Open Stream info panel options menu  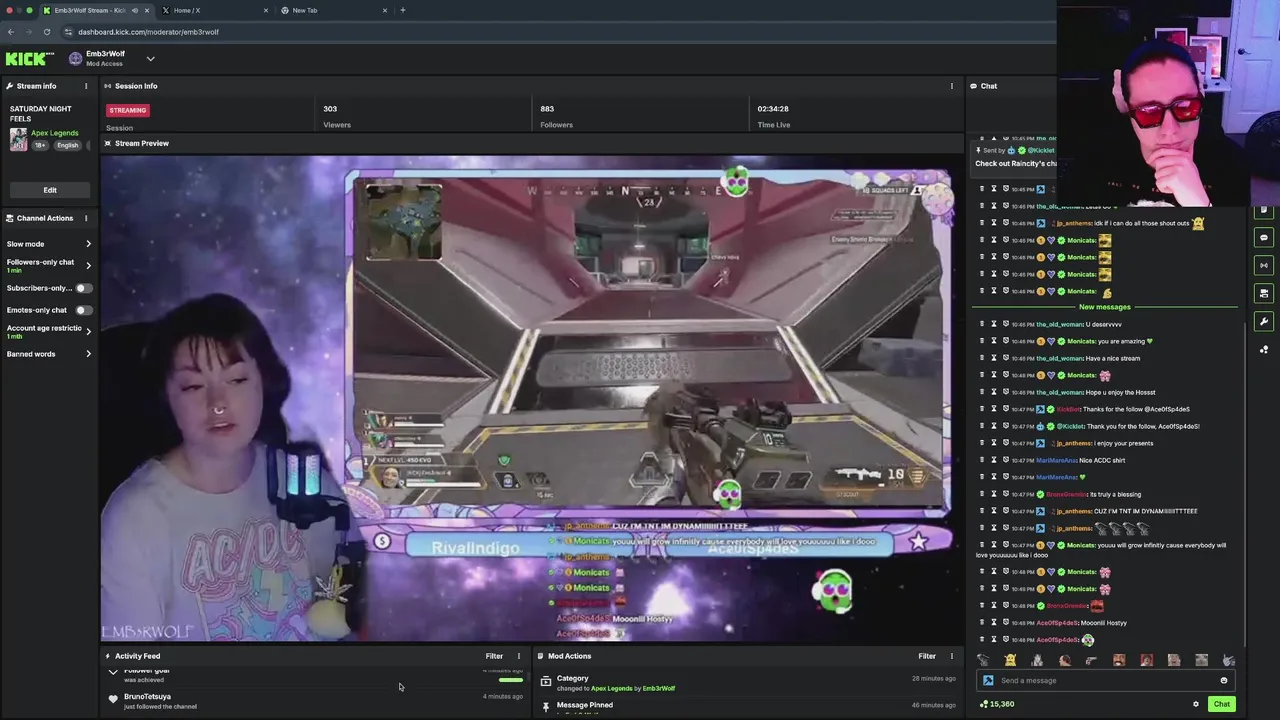tap(86, 86)
